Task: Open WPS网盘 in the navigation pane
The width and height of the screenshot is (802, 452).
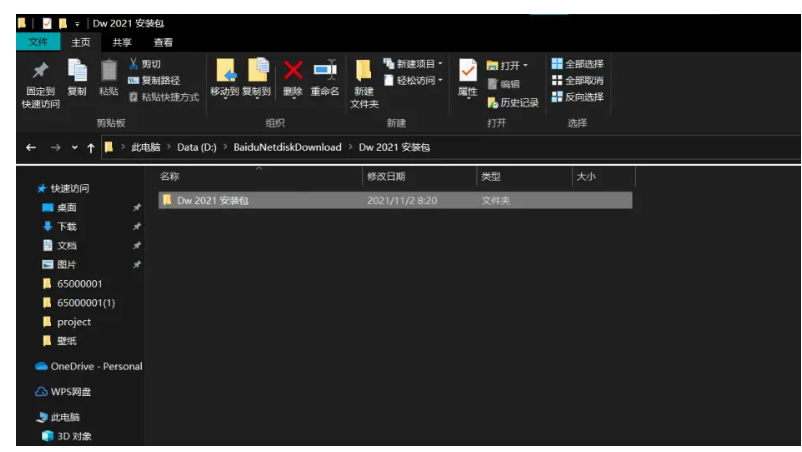Action: (63, 392)
